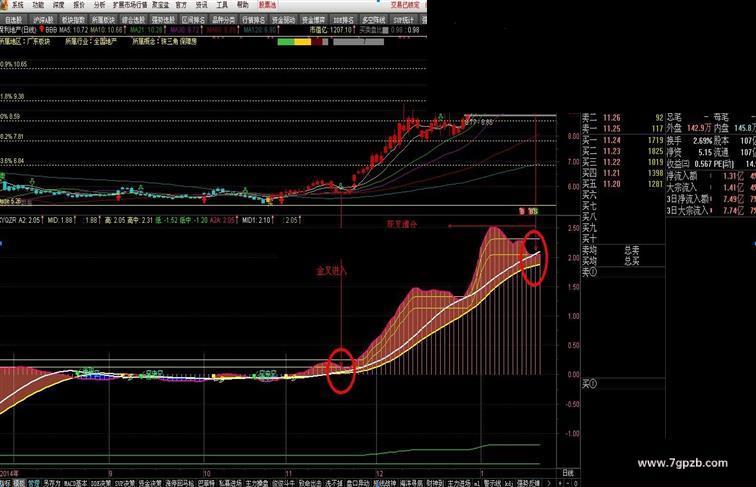Open the 资讯 menu

tap(201, 5)
